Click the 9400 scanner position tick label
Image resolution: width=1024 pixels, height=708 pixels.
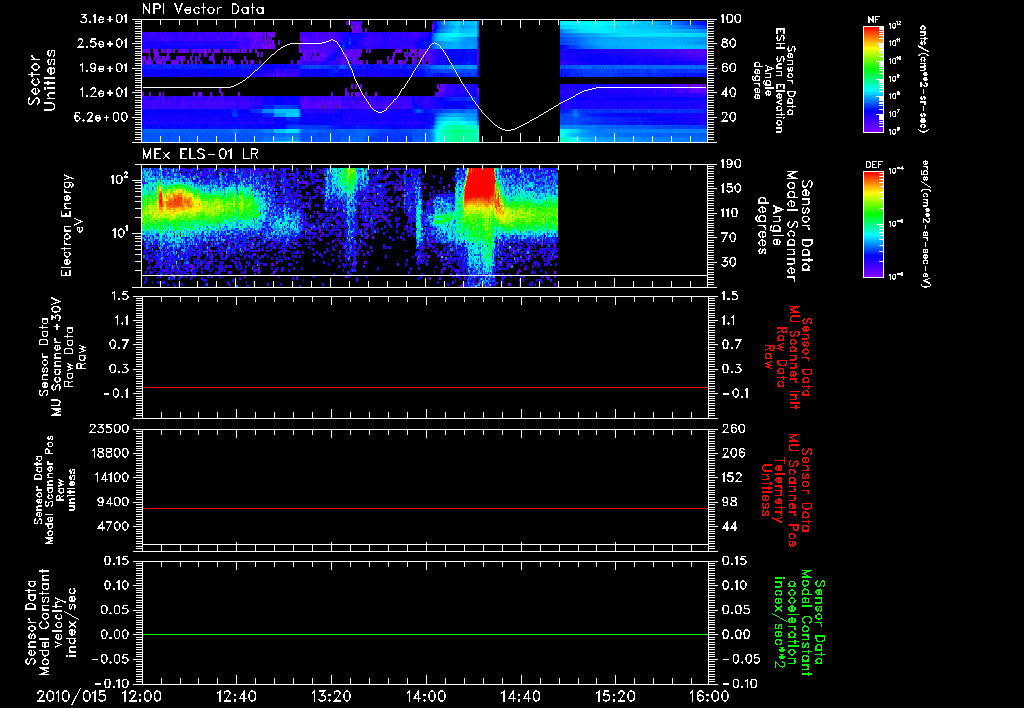click(x=114, y=502)
